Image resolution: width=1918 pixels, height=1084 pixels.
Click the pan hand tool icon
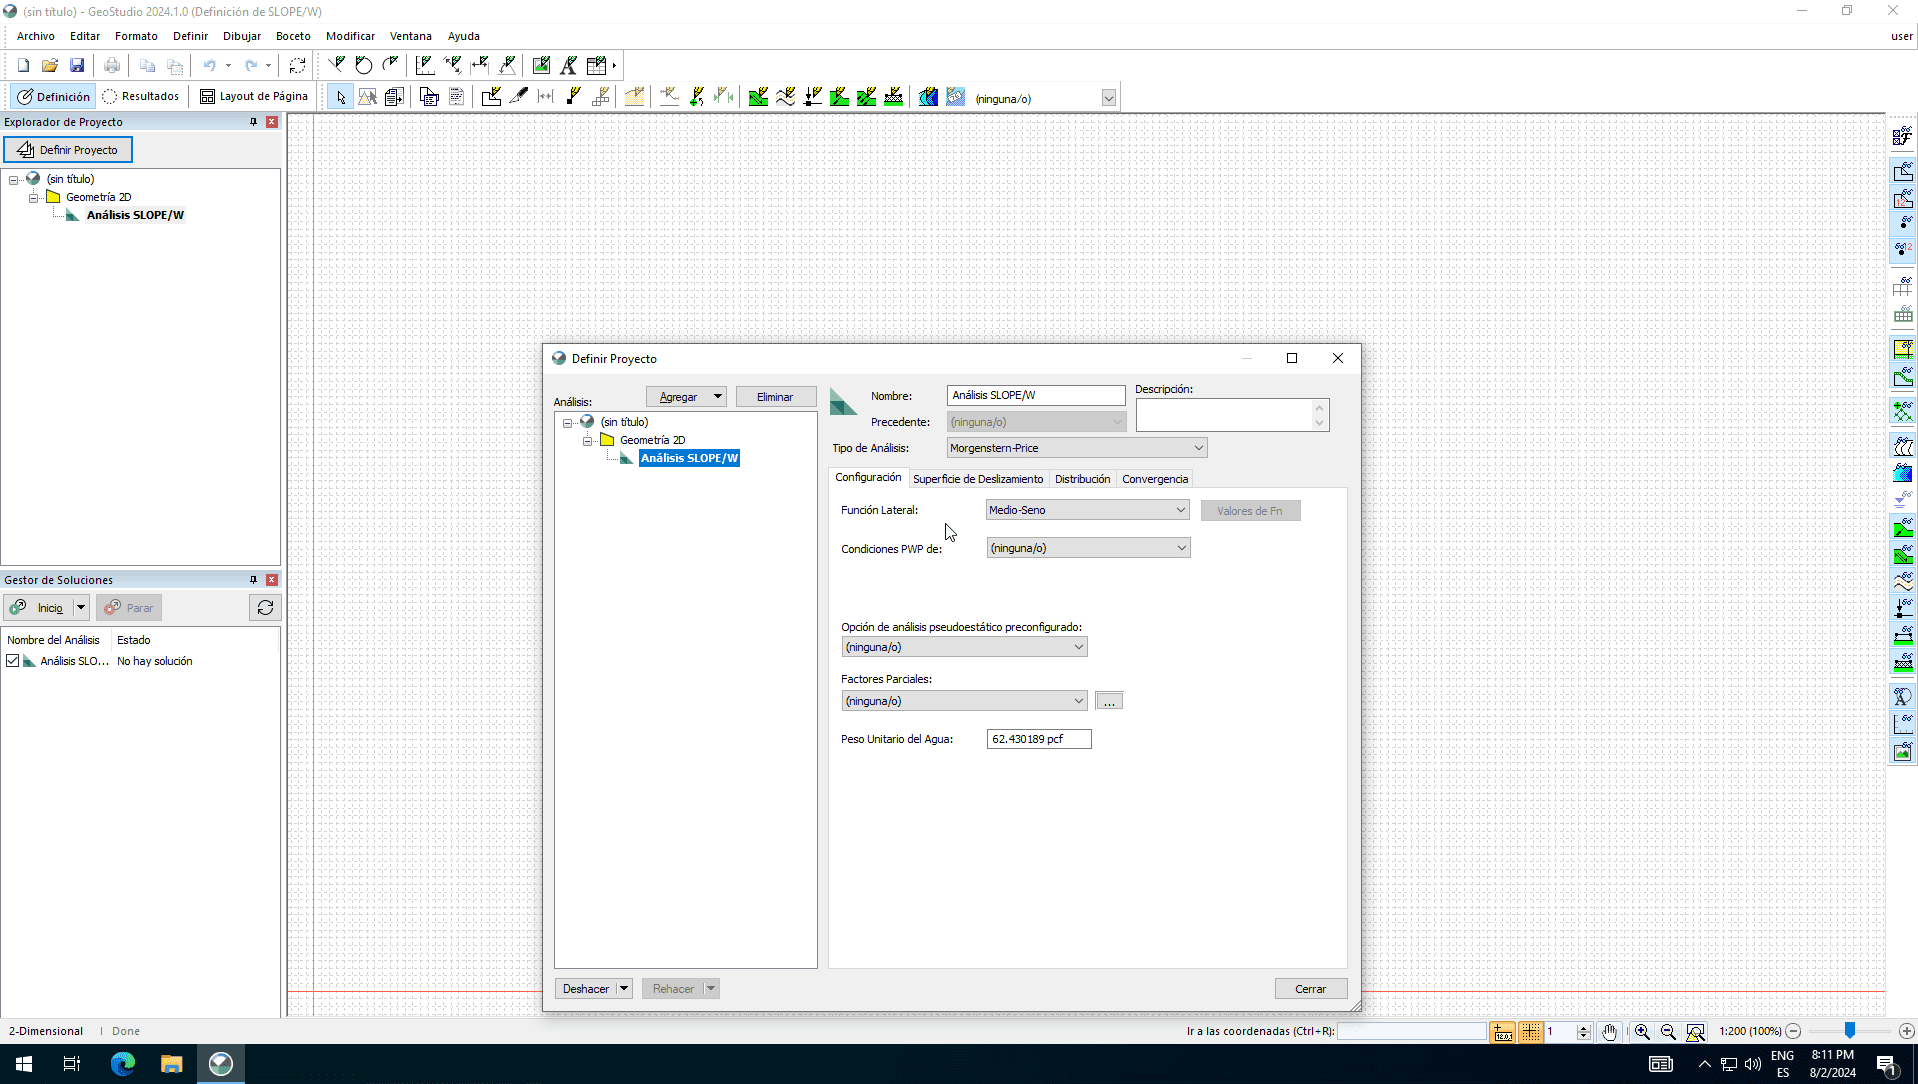coord(1609,1031)
